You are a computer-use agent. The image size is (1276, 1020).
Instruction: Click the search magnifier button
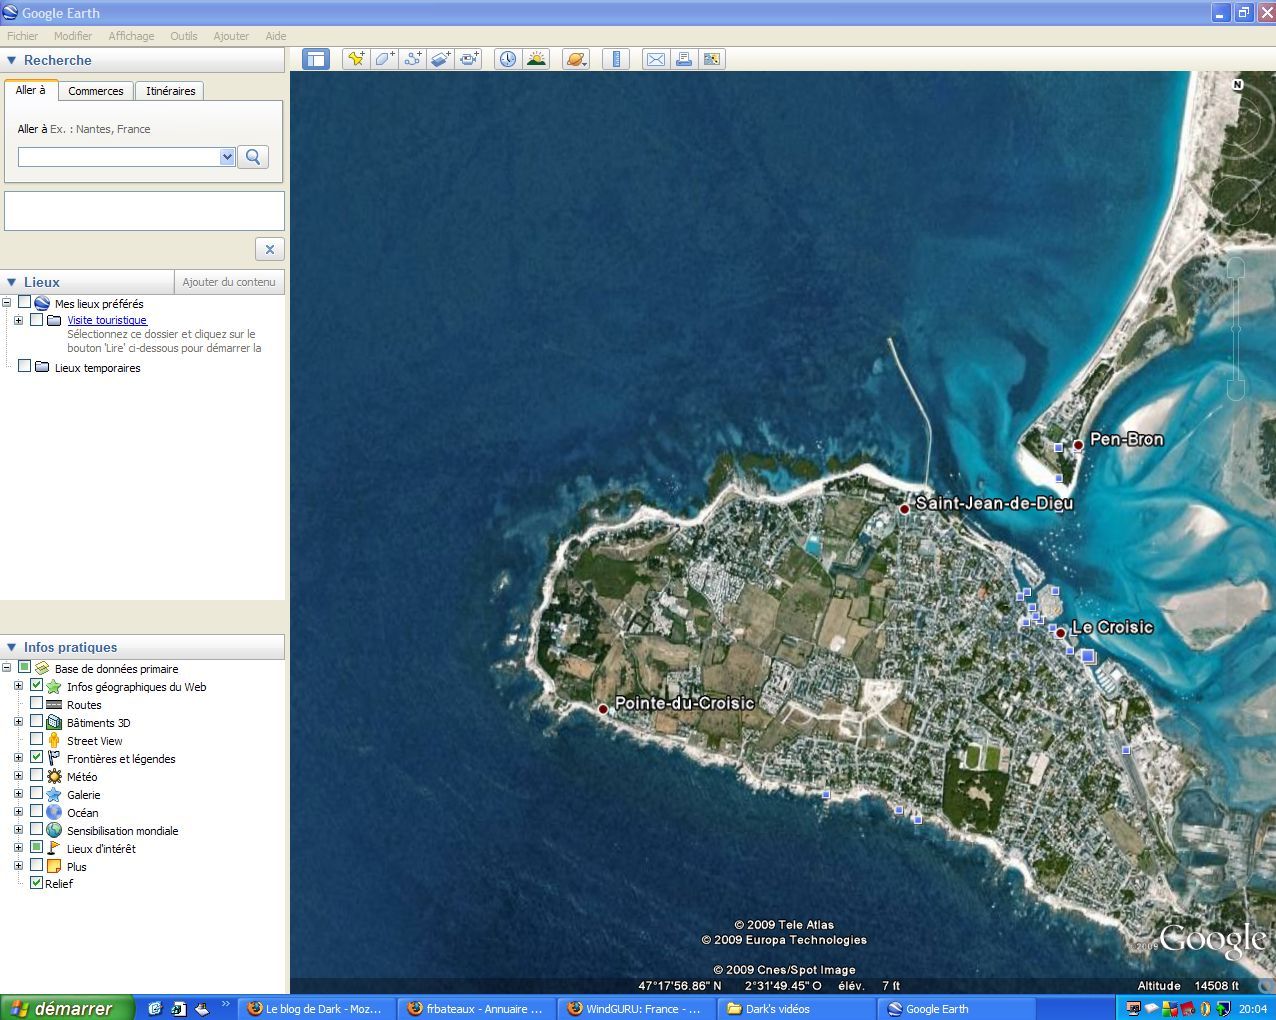pyautogui.click(x=253, y=157)
